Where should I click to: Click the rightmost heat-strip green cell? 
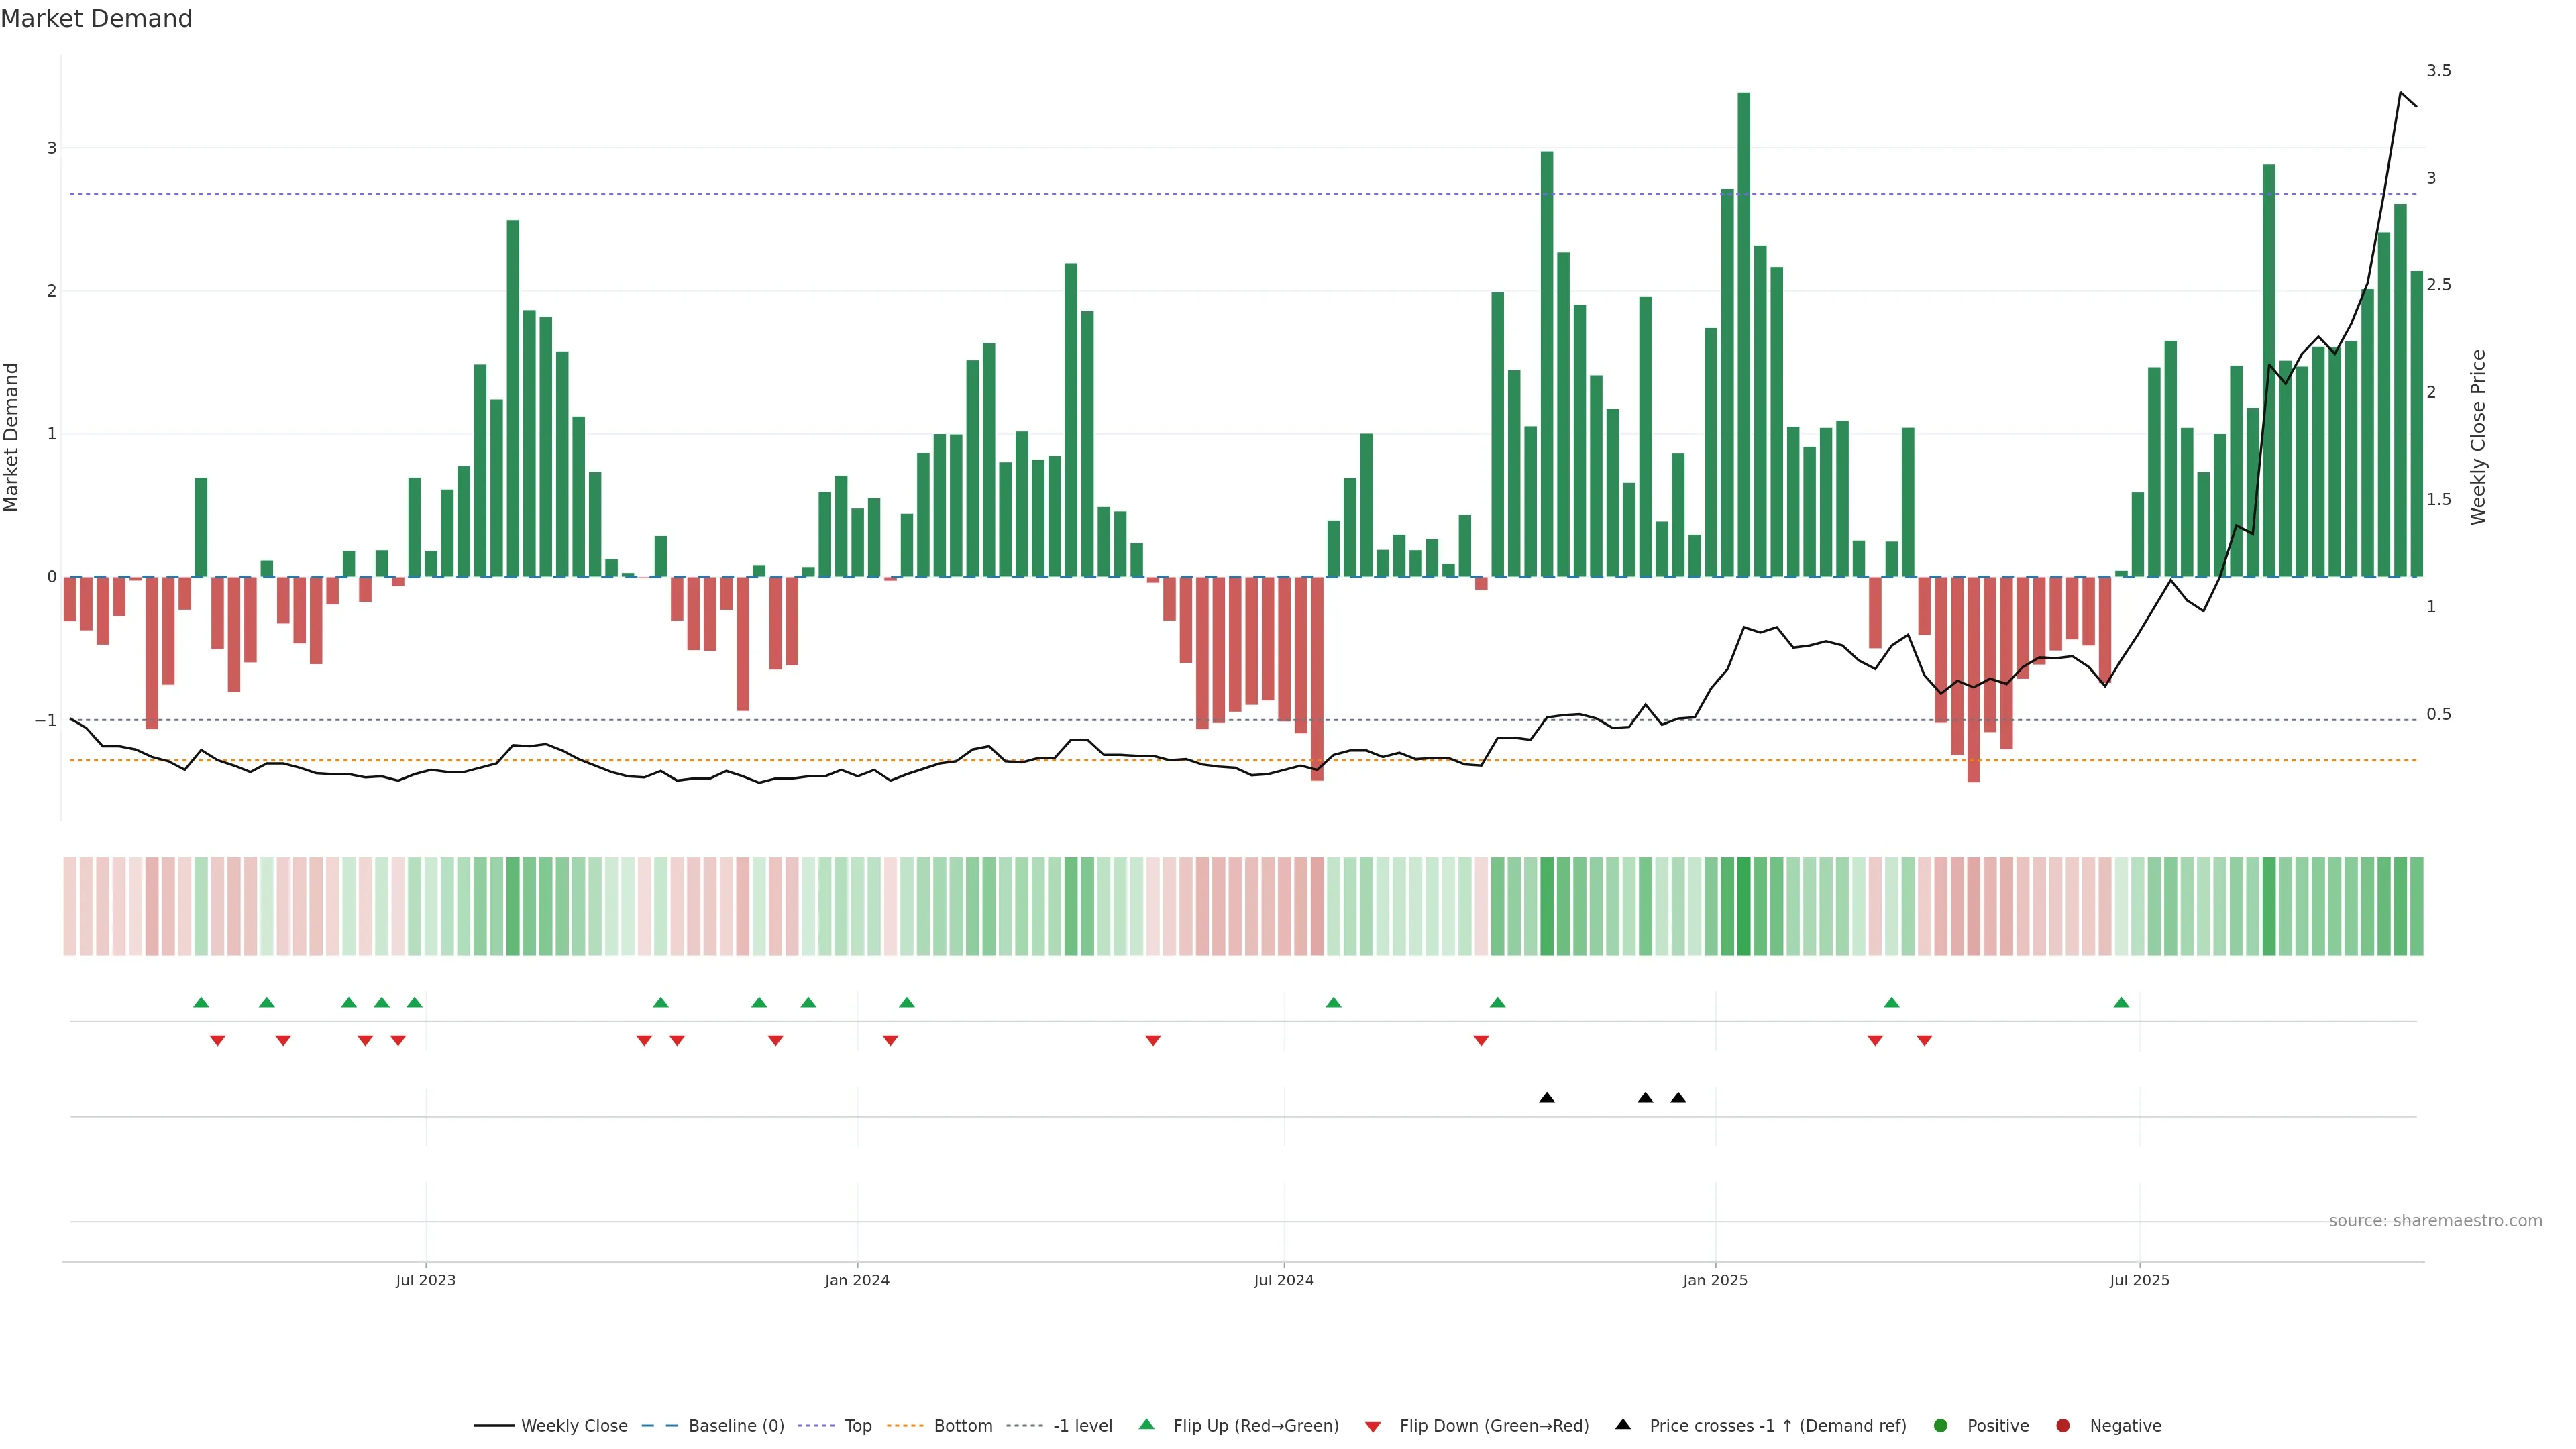pos(2416,906)
